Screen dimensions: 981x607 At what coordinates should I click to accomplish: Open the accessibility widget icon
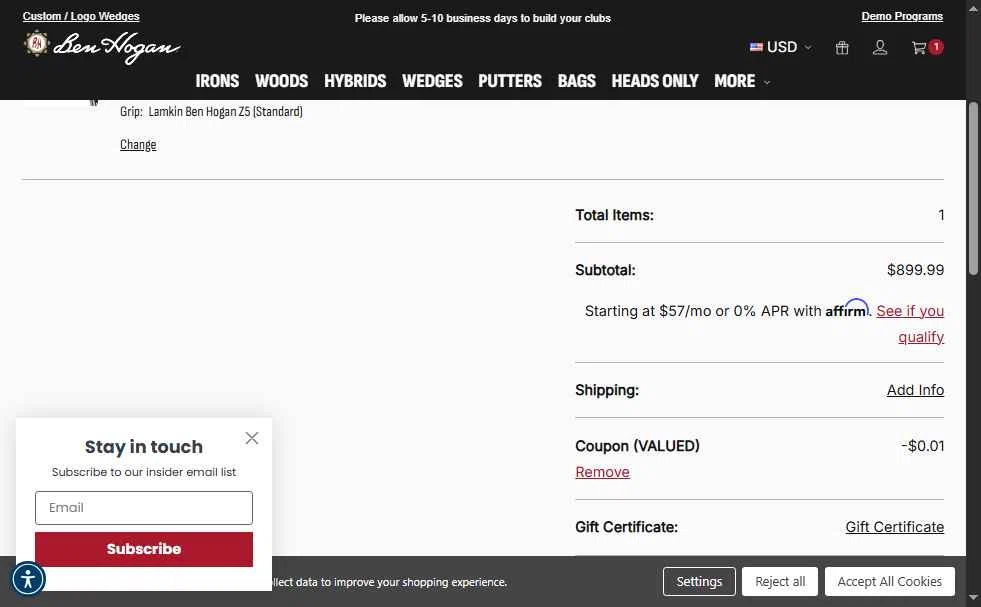28,579
